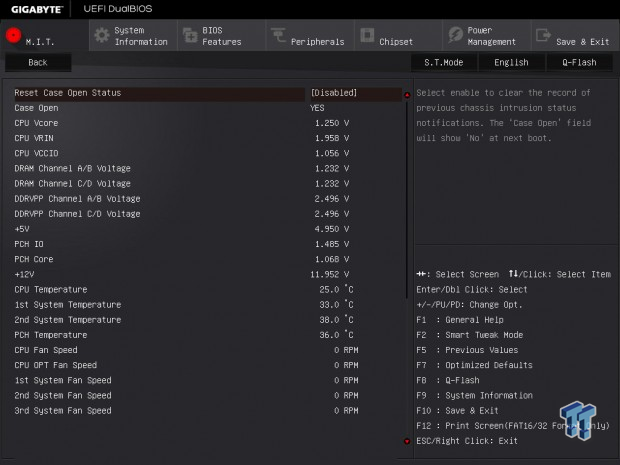Select the CPU Vcore label

pos(36,123)
